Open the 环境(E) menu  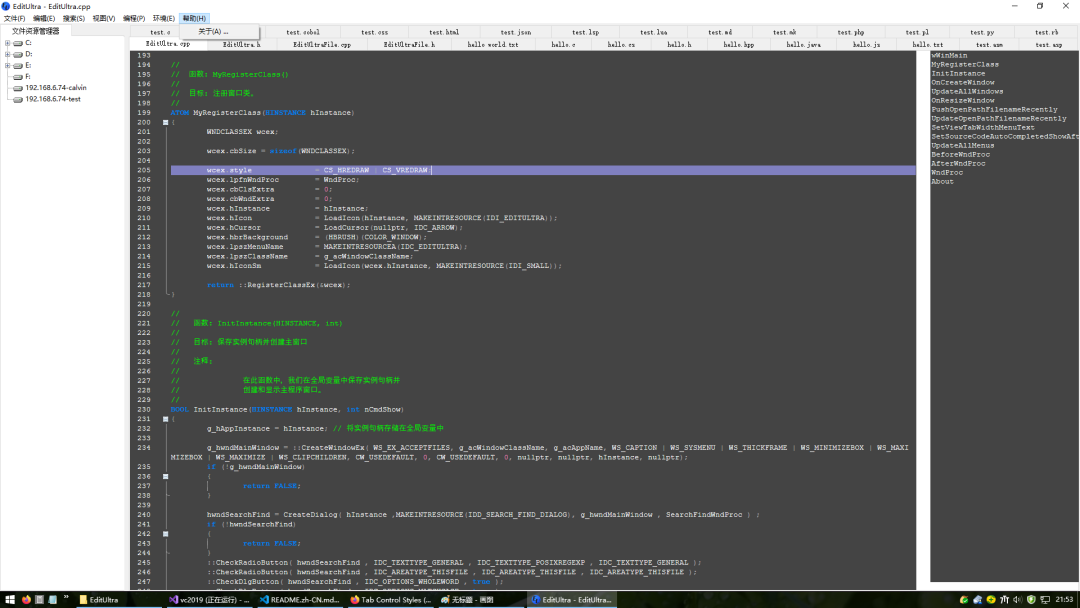click(x=163, y=19)
